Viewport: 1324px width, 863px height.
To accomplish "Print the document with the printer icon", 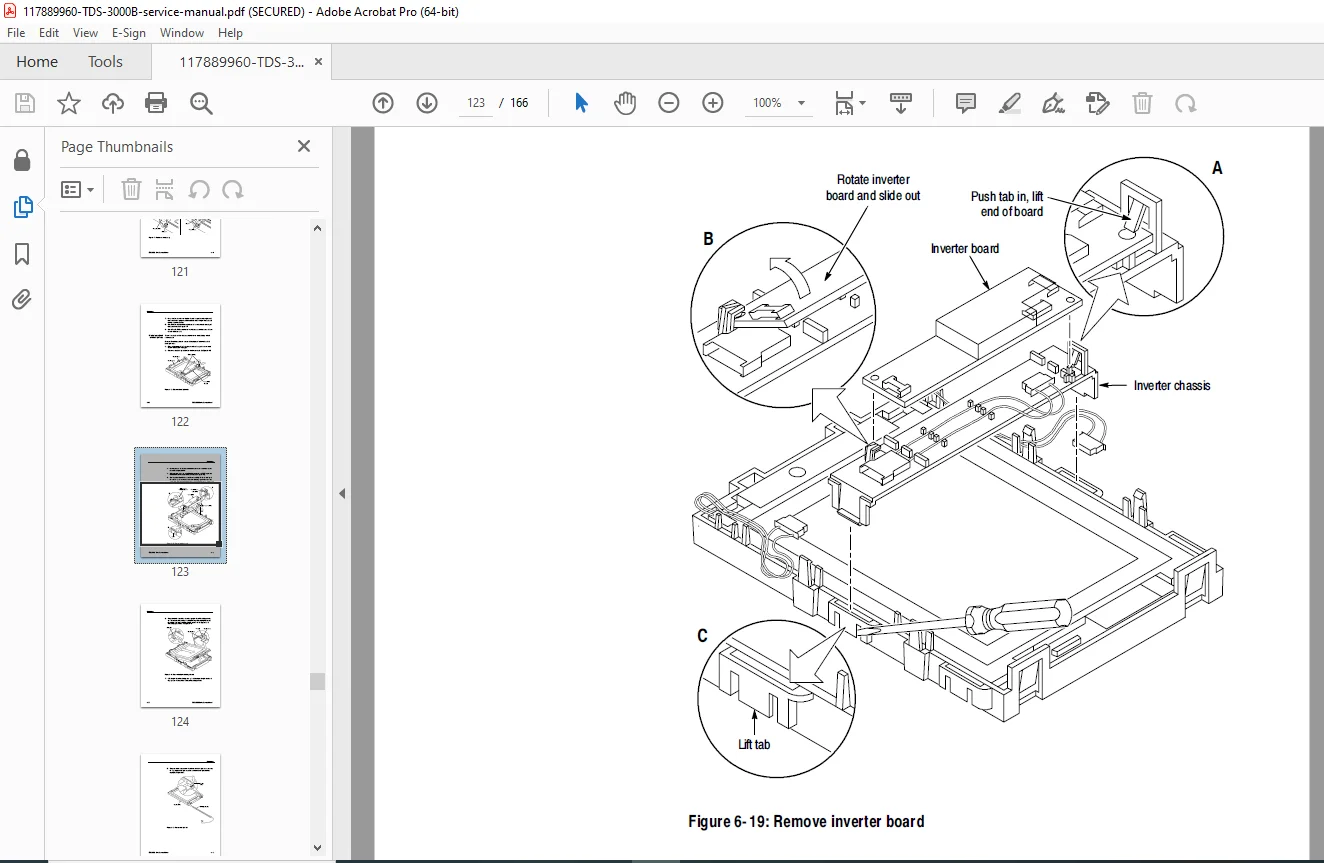I will pyautogui.click(x=156, y=103).
